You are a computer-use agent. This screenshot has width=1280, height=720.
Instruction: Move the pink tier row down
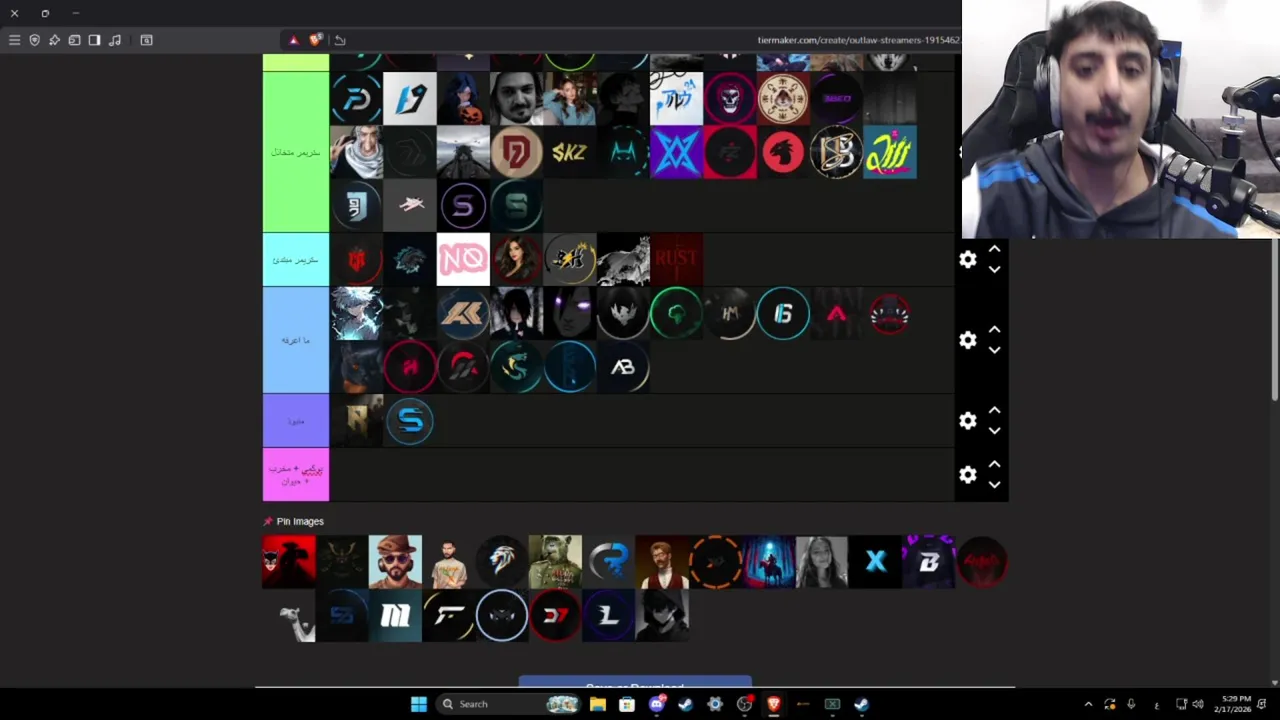pos(994,485)
